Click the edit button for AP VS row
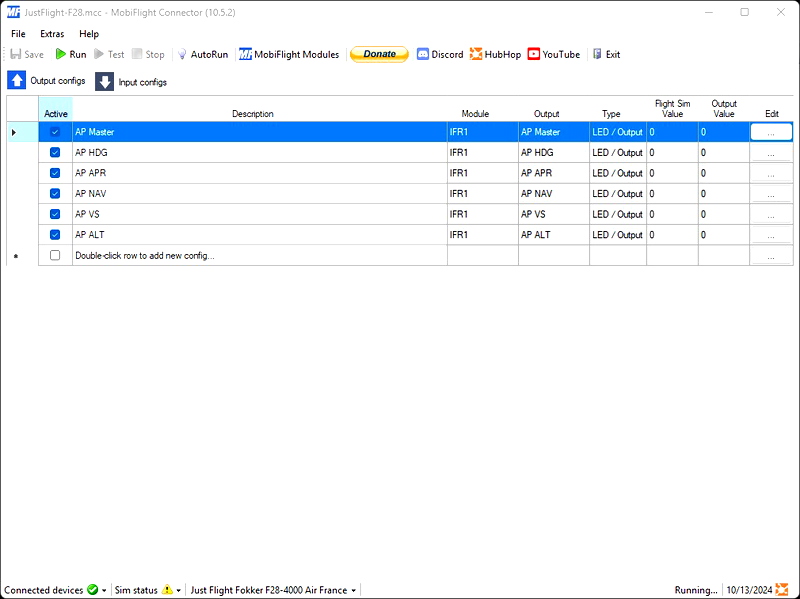Screen dimensions: 800x599 click(770, 215)
